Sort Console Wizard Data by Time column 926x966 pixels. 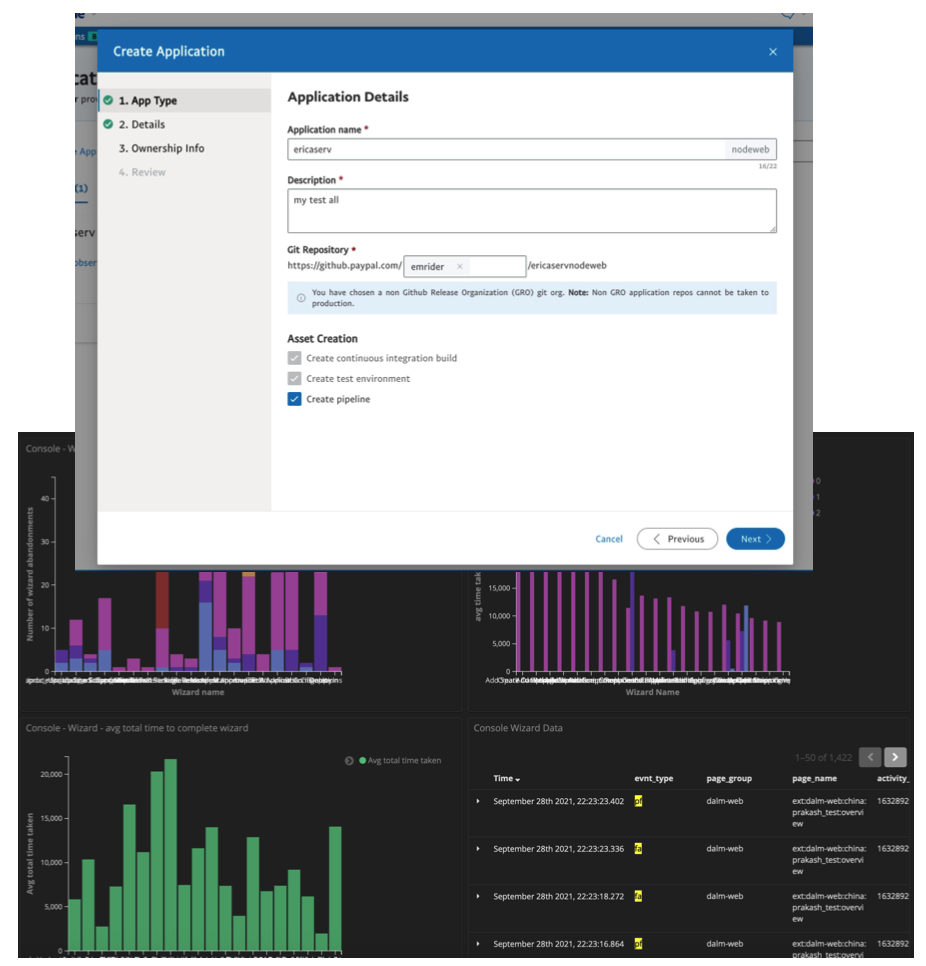point(506,779)
